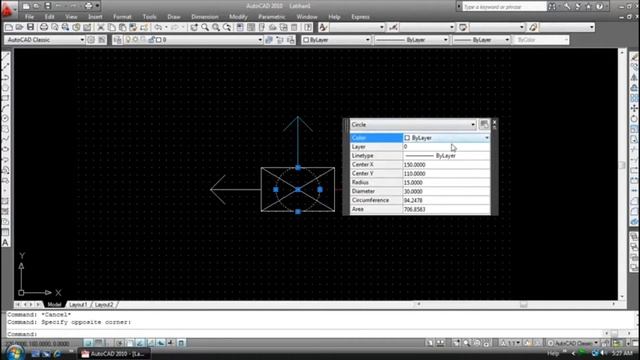The width and height of the screenshot is (640, 360).
Task: Select the Line tool in Draw toolbar
Action: [5, 56]
